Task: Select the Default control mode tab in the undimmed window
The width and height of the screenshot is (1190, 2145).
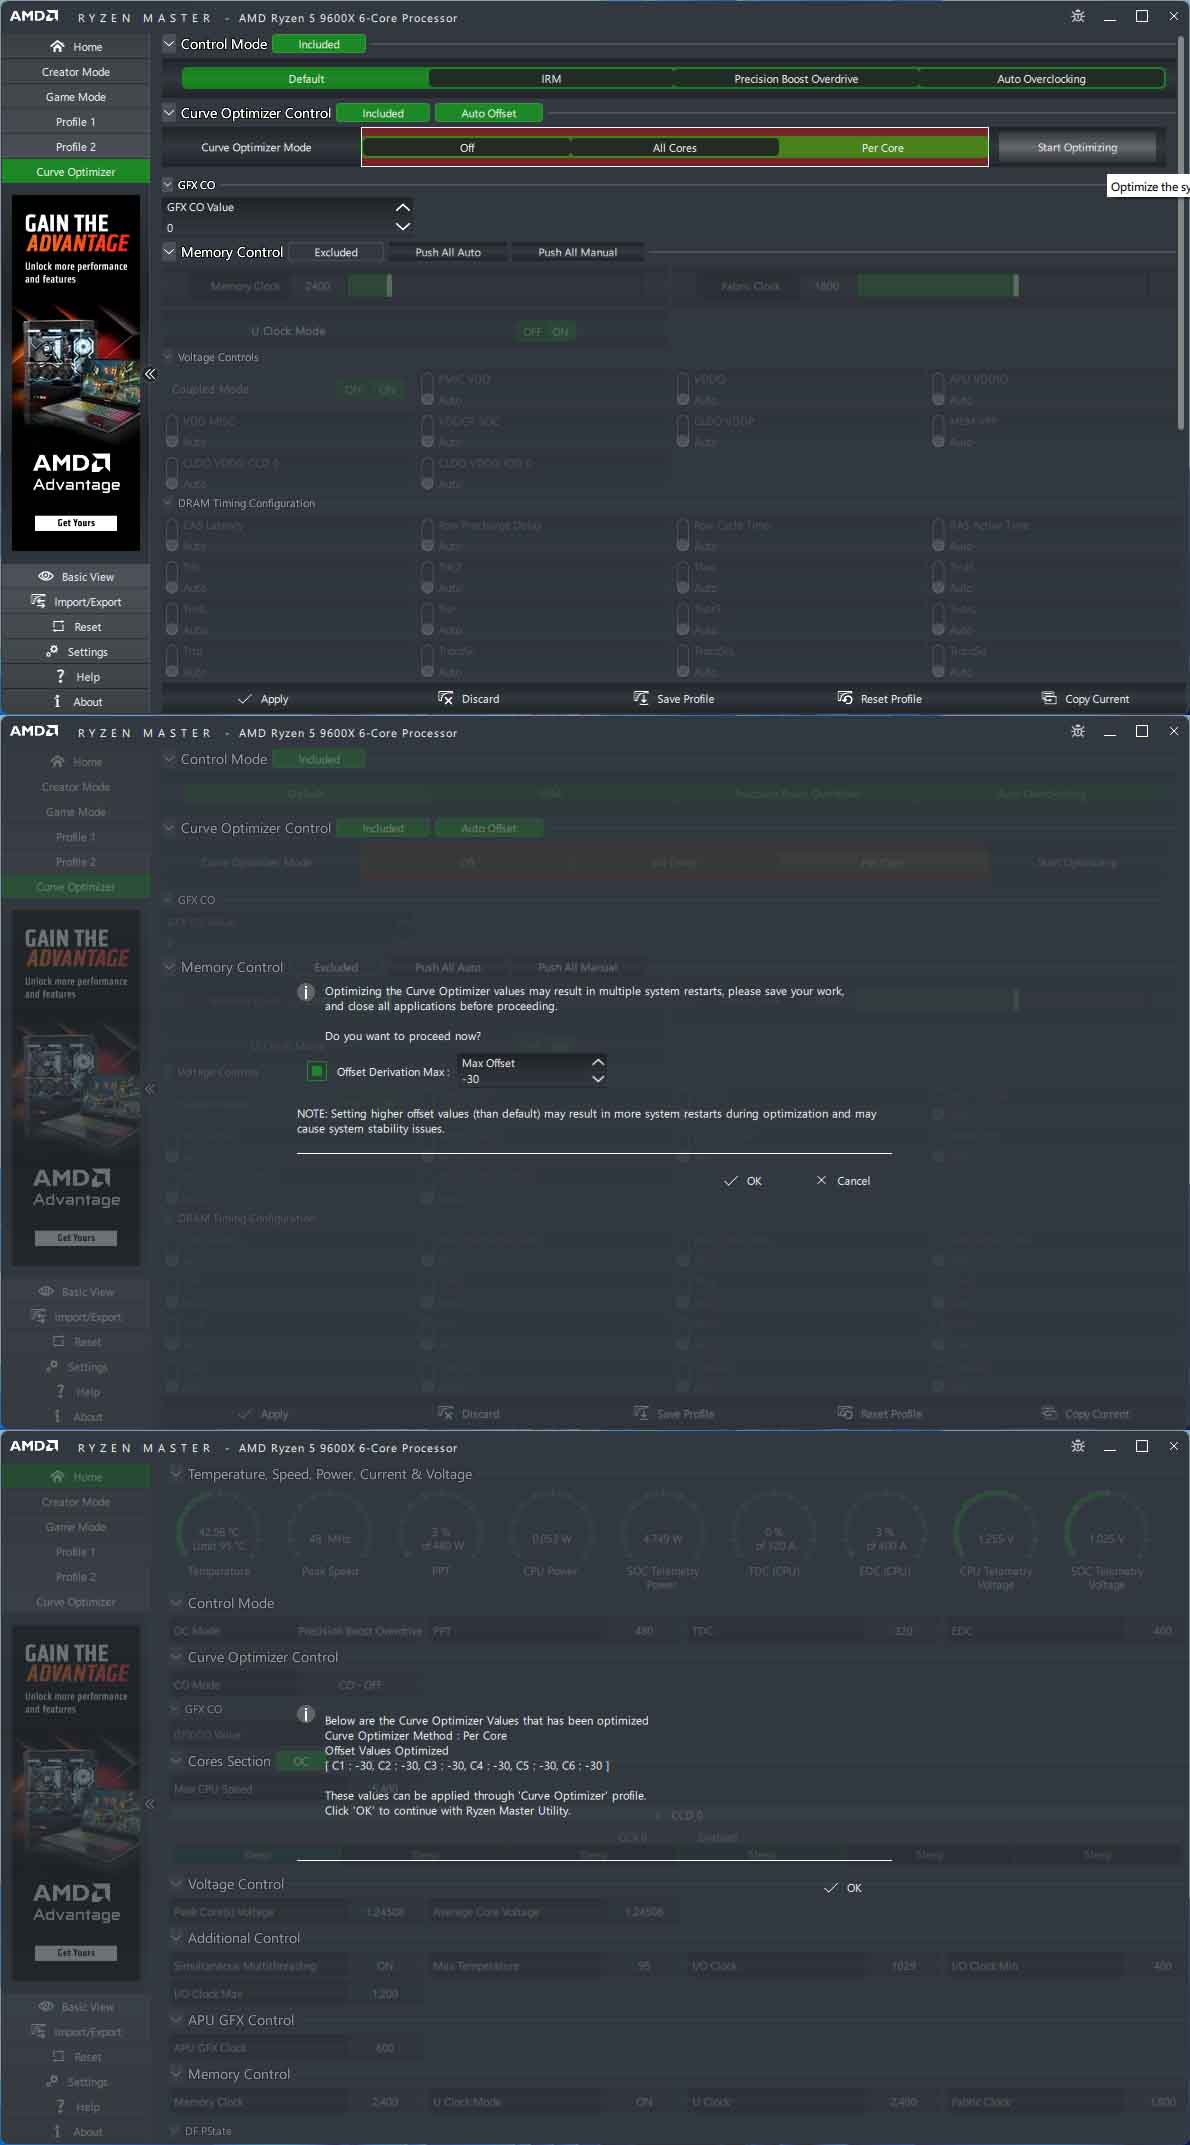Action: click(306, 79)
